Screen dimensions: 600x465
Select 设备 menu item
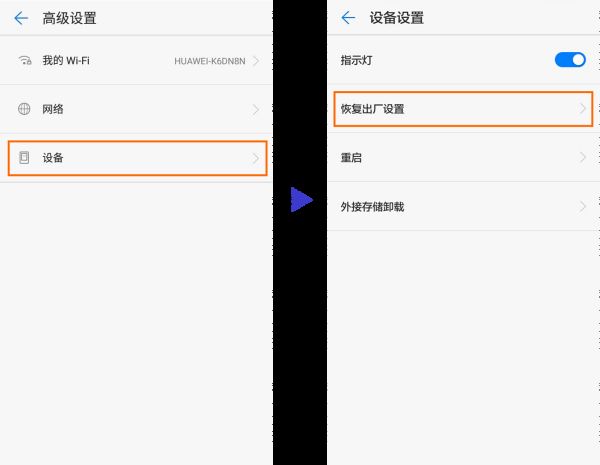(54, 158)
